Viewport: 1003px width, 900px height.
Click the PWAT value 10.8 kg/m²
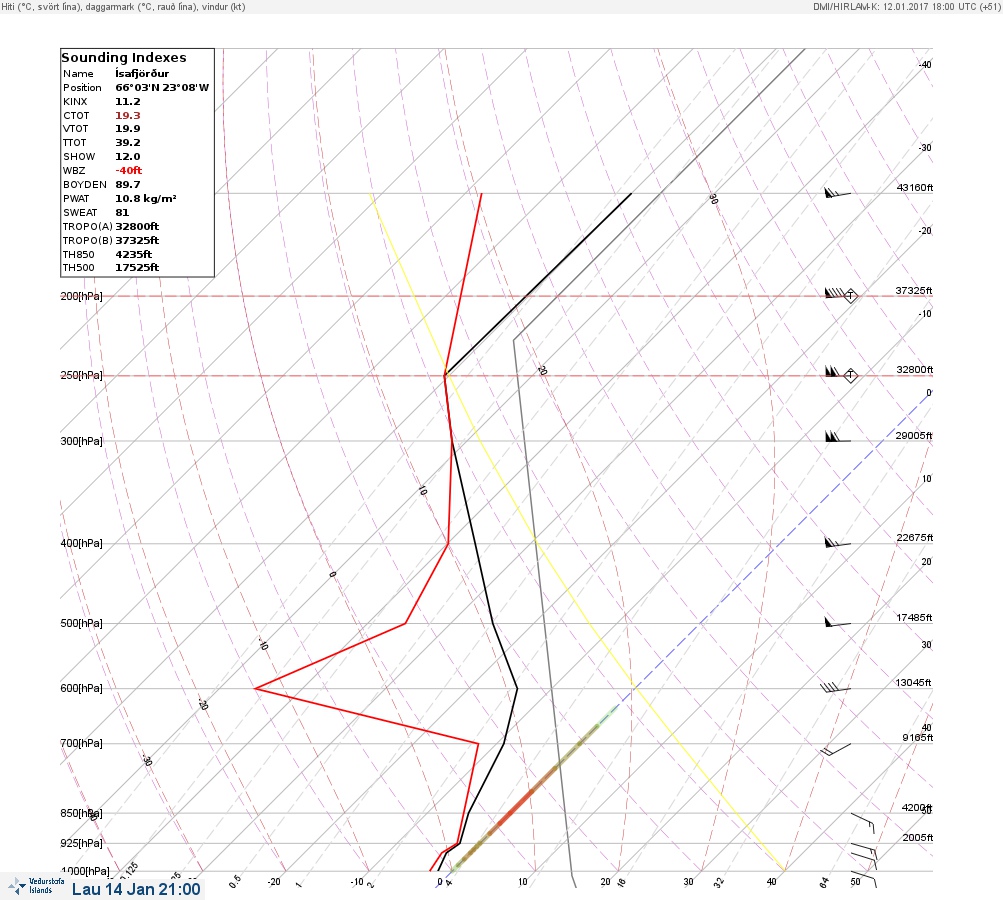pyautogui.click(x=146, y=199)
